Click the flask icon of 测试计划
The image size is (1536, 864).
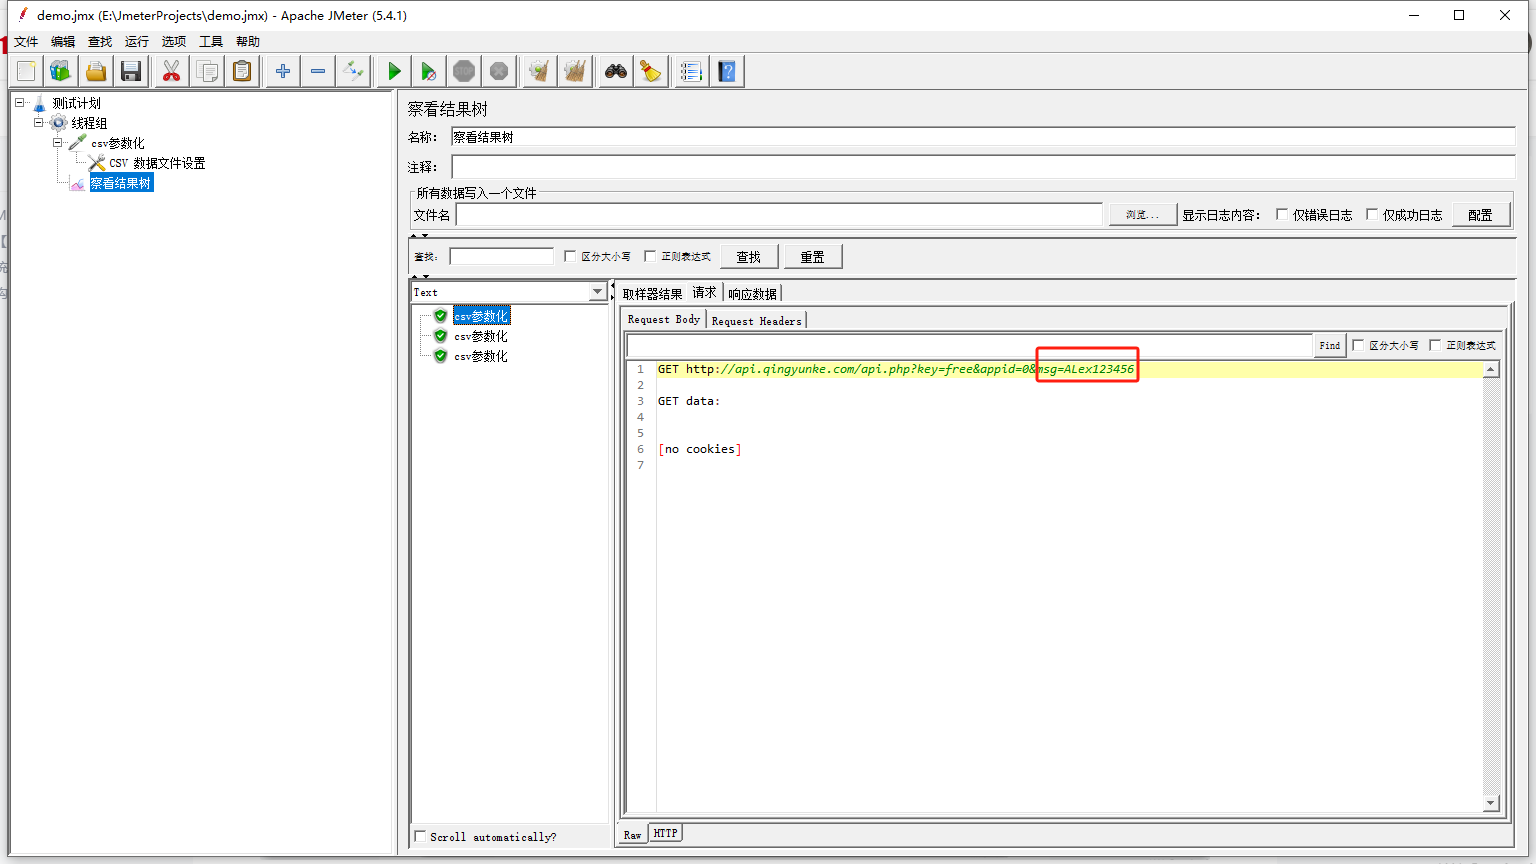[x=40, y=103]
